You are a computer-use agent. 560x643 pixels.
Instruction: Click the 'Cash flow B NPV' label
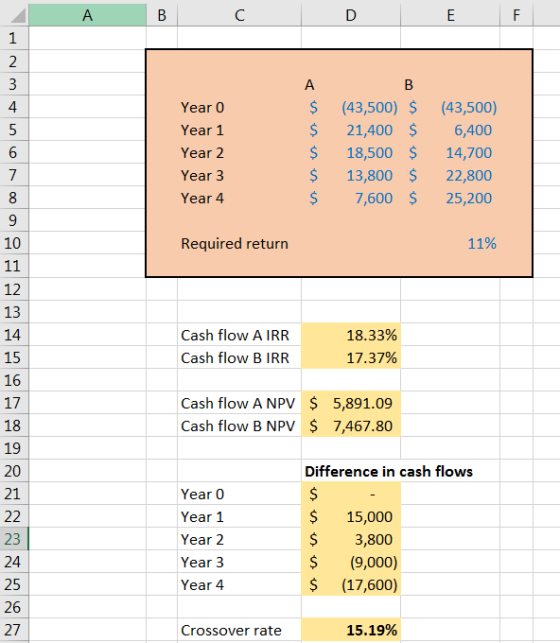[x=238, y=426]
